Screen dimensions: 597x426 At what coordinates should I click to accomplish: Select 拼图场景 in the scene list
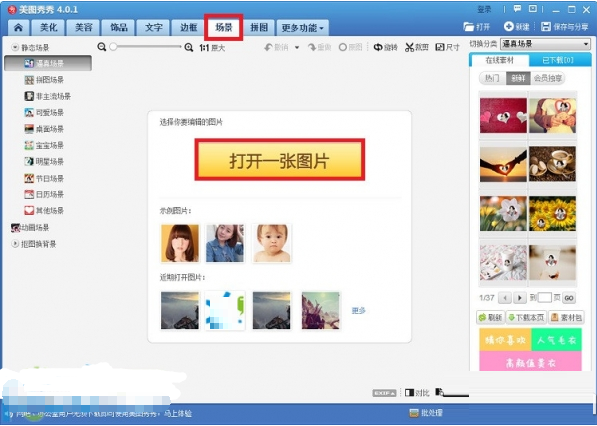[x=44, y=80]
